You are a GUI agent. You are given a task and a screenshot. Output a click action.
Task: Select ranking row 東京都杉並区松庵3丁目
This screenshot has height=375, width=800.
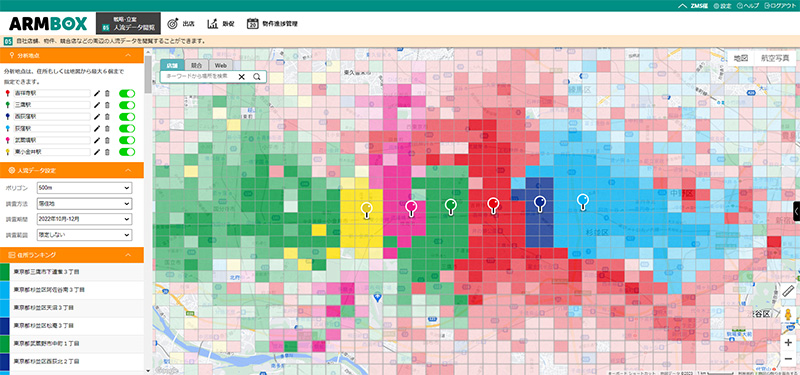pyautogui.click(x=72, y=325)
